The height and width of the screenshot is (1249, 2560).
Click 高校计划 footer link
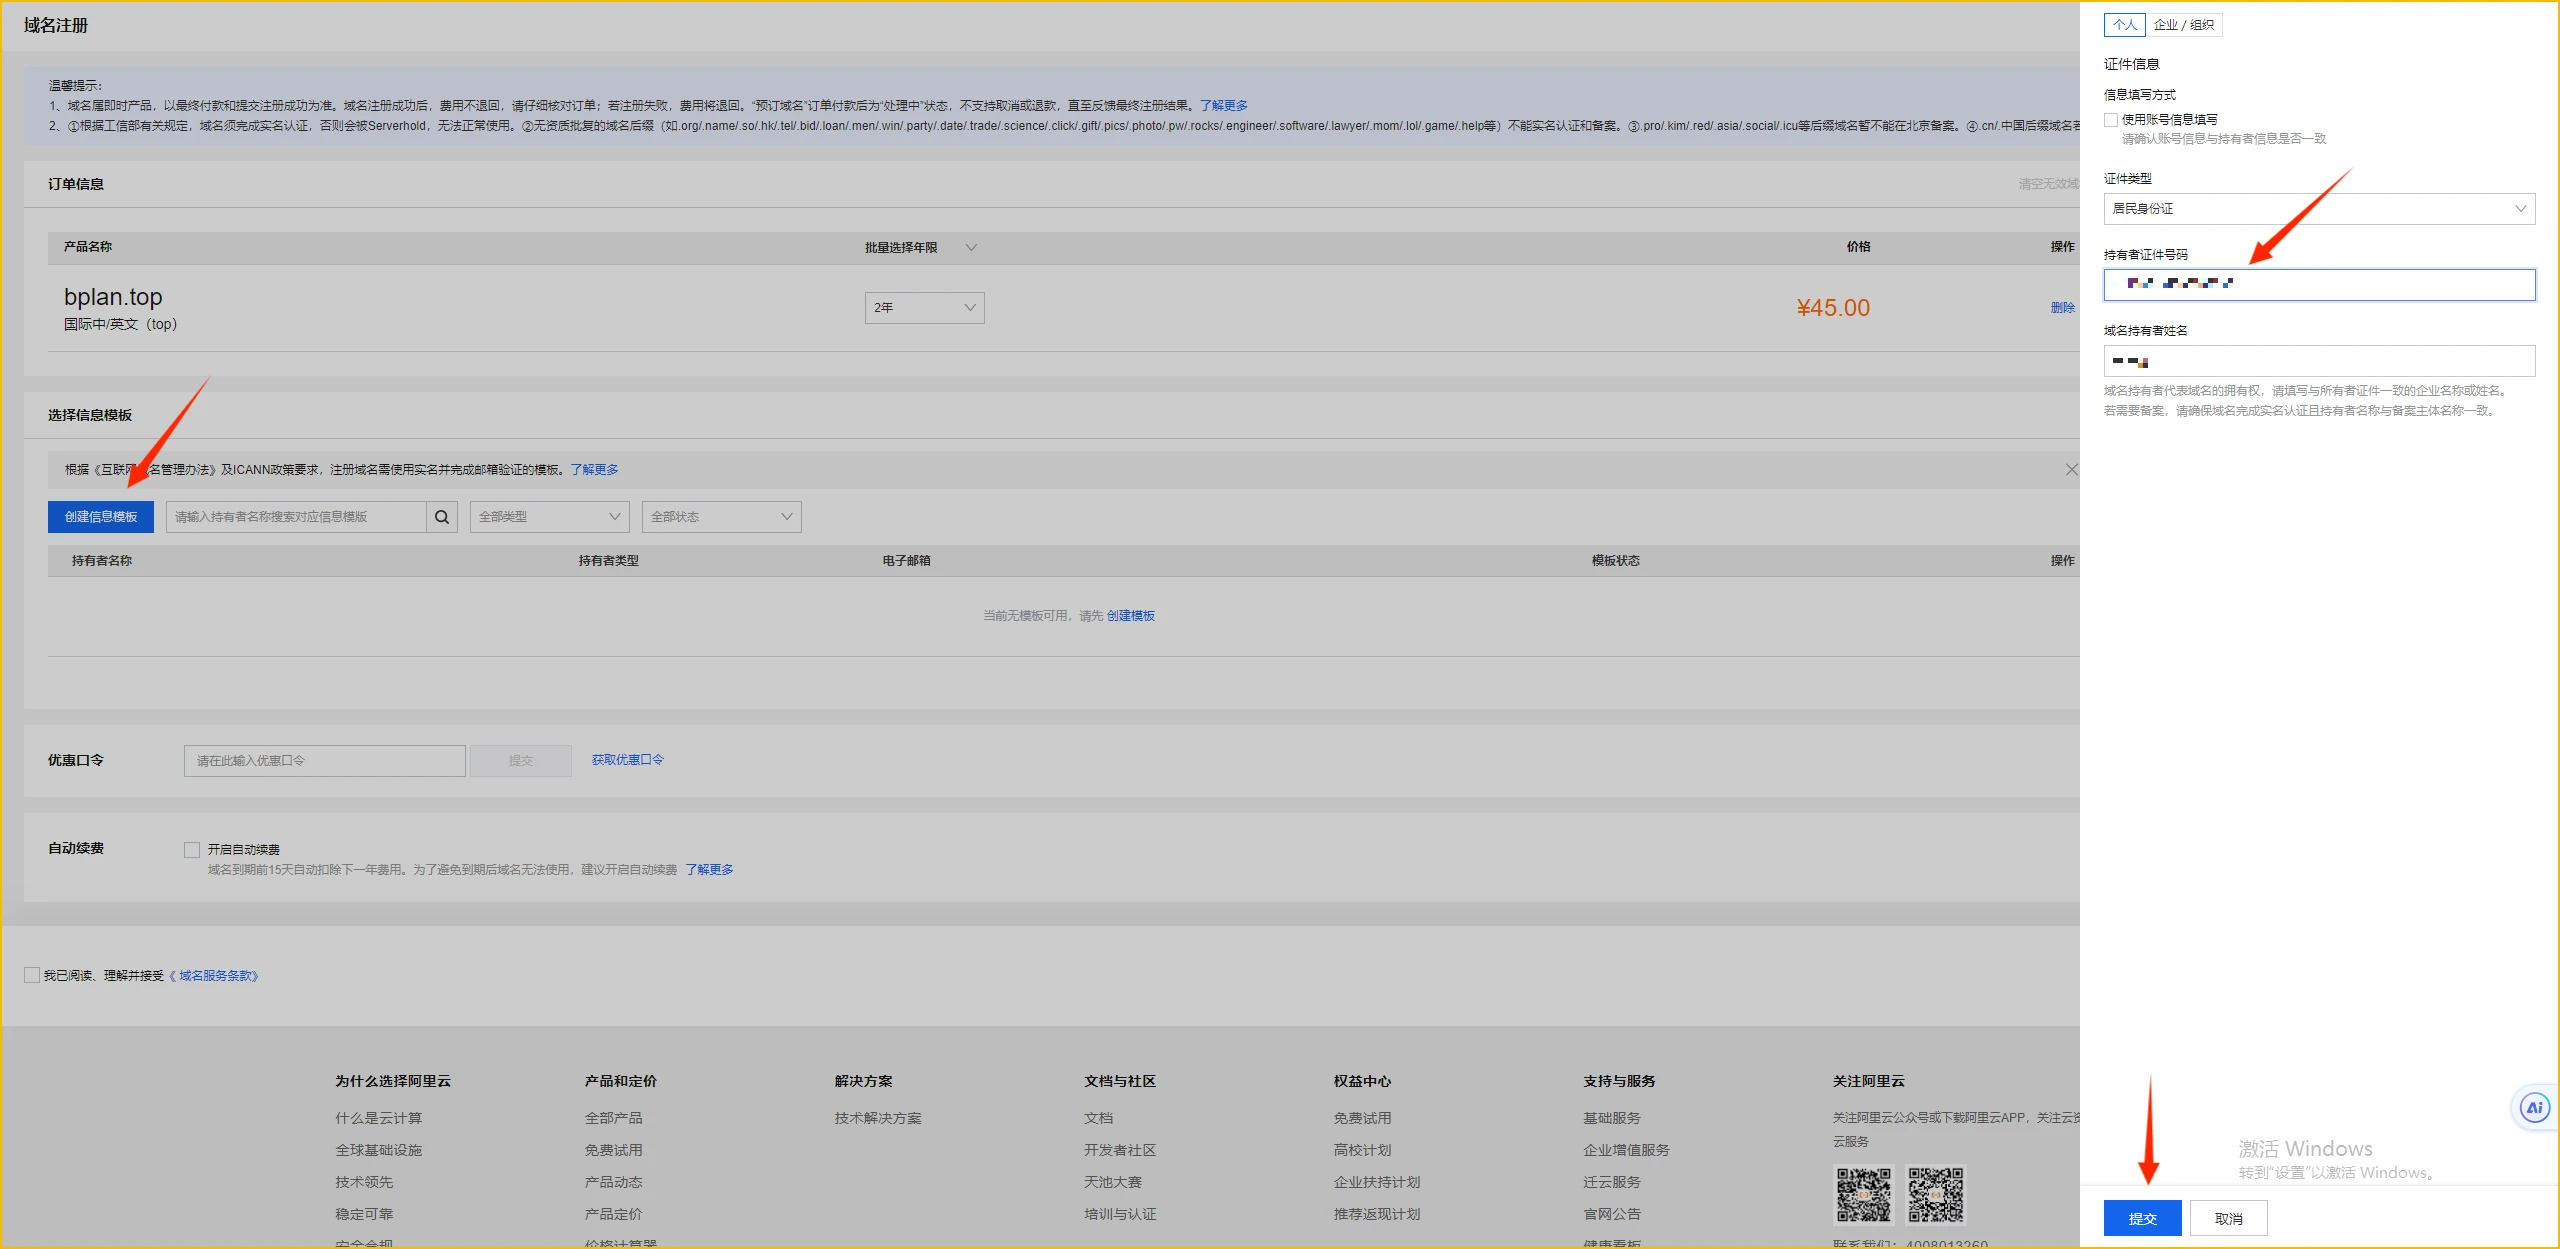[1362, 1150]
